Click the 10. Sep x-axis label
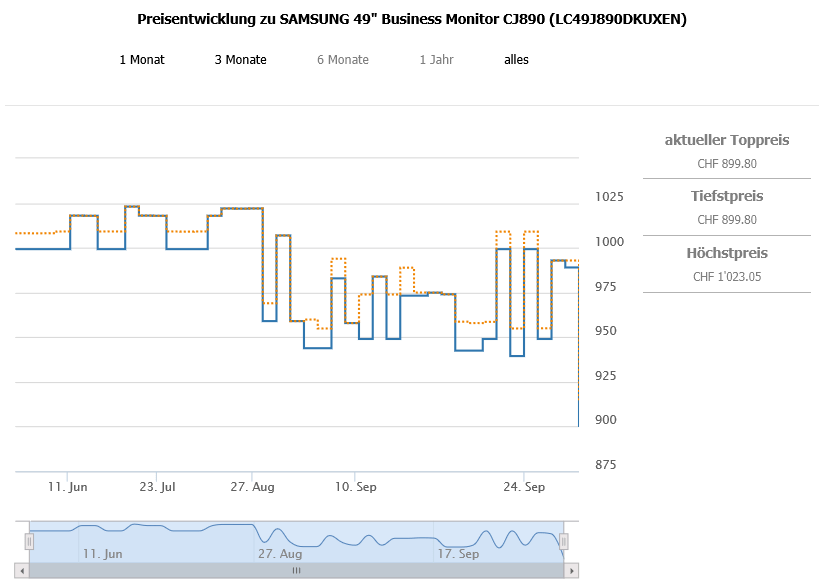 pos(356,487)
